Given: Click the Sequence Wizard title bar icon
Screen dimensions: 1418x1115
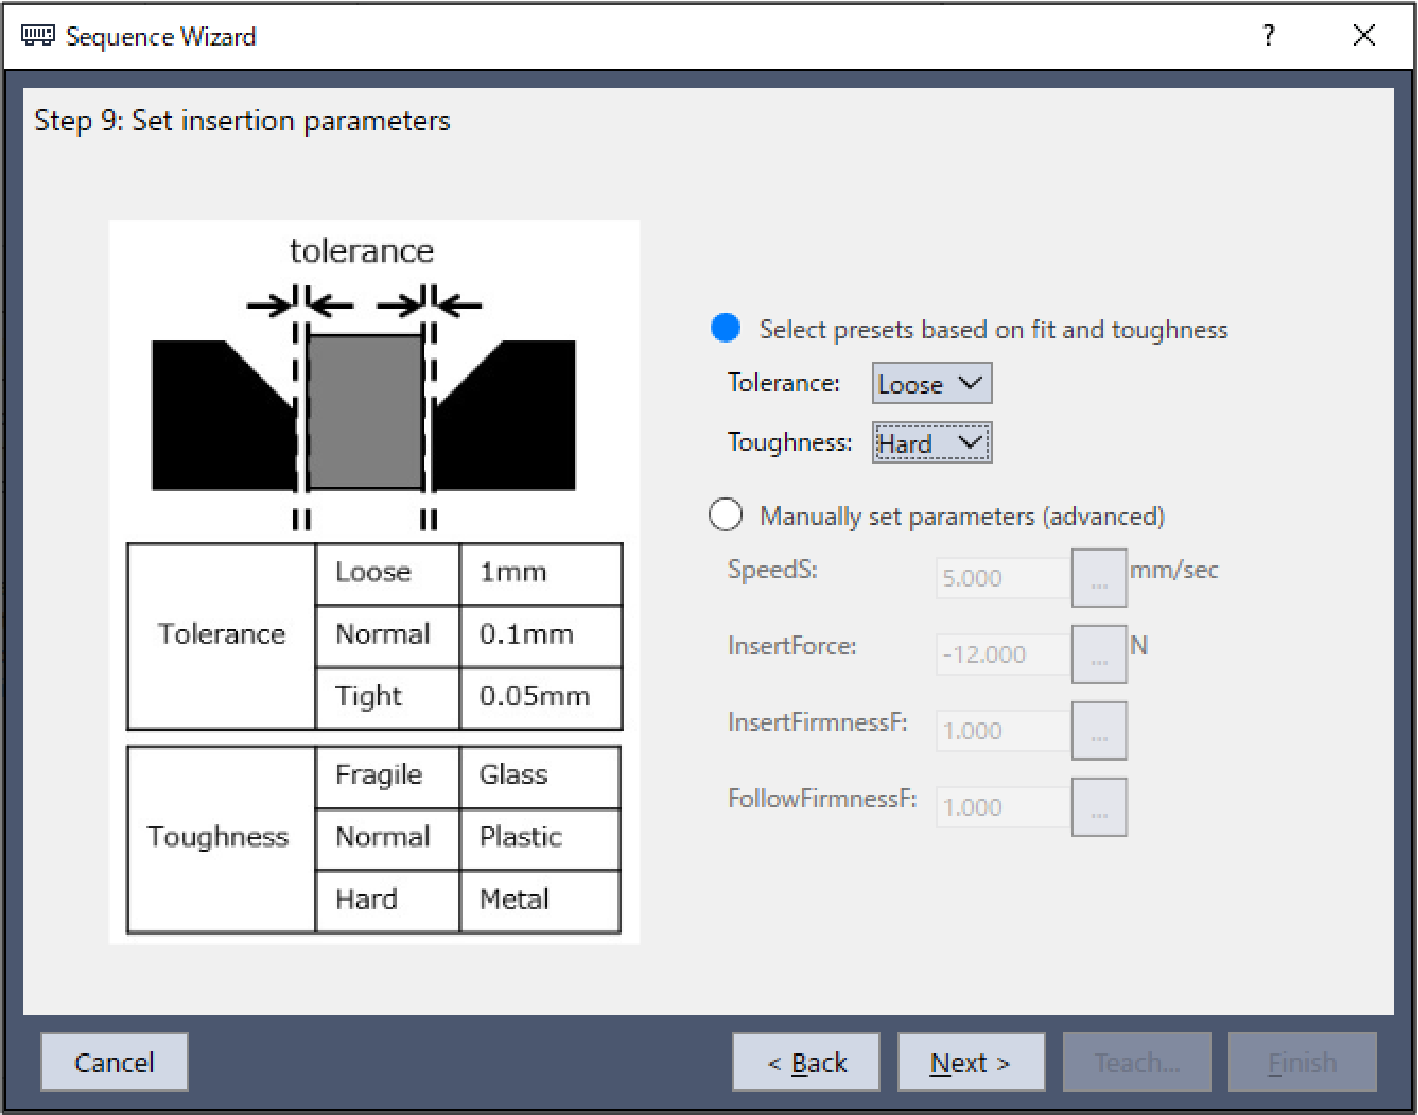Looking at the screenshot, I should 38,37.
